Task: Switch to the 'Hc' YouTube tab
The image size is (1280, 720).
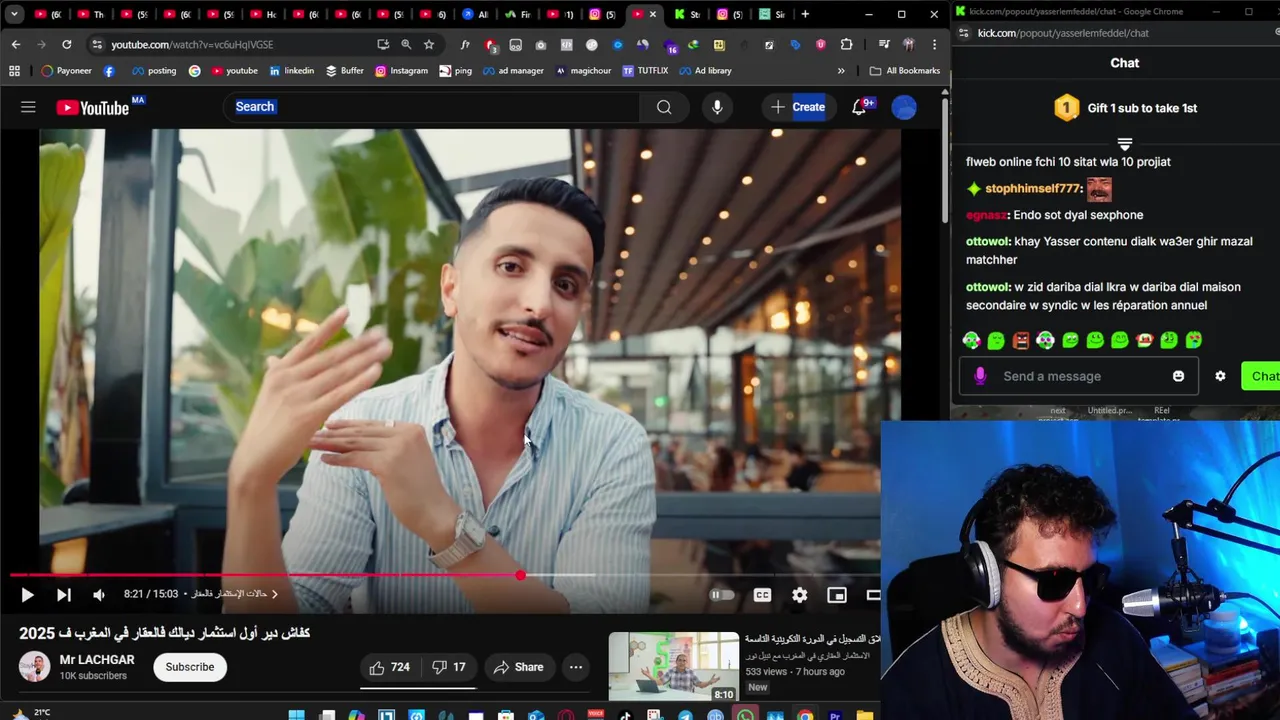Action: click(x=264, y=14)
